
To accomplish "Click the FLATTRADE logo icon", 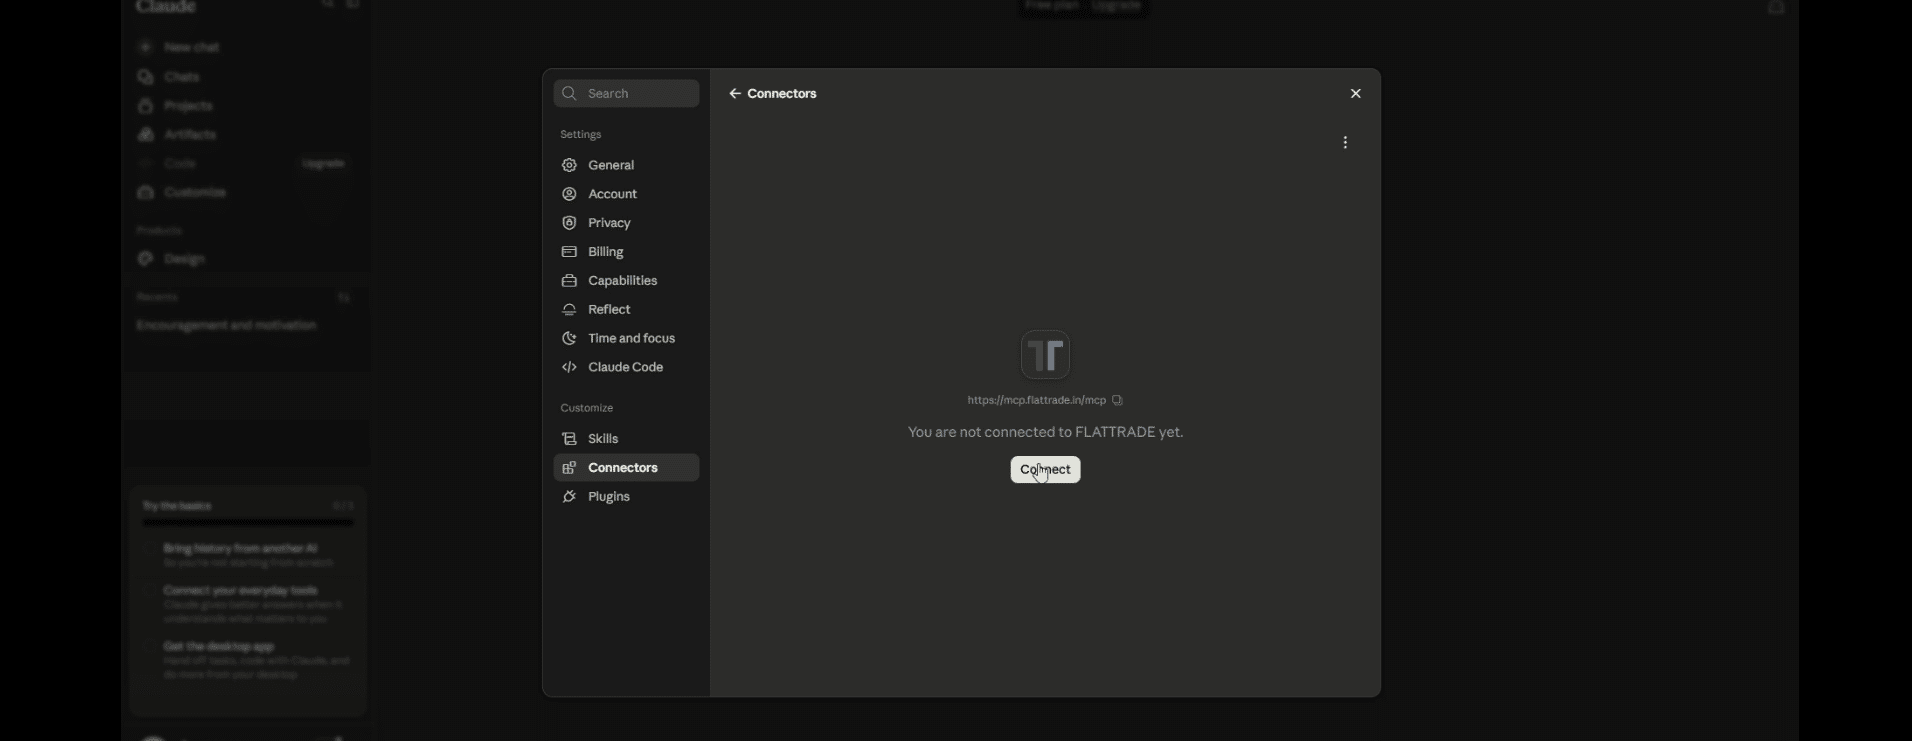I will (1046, 355).
